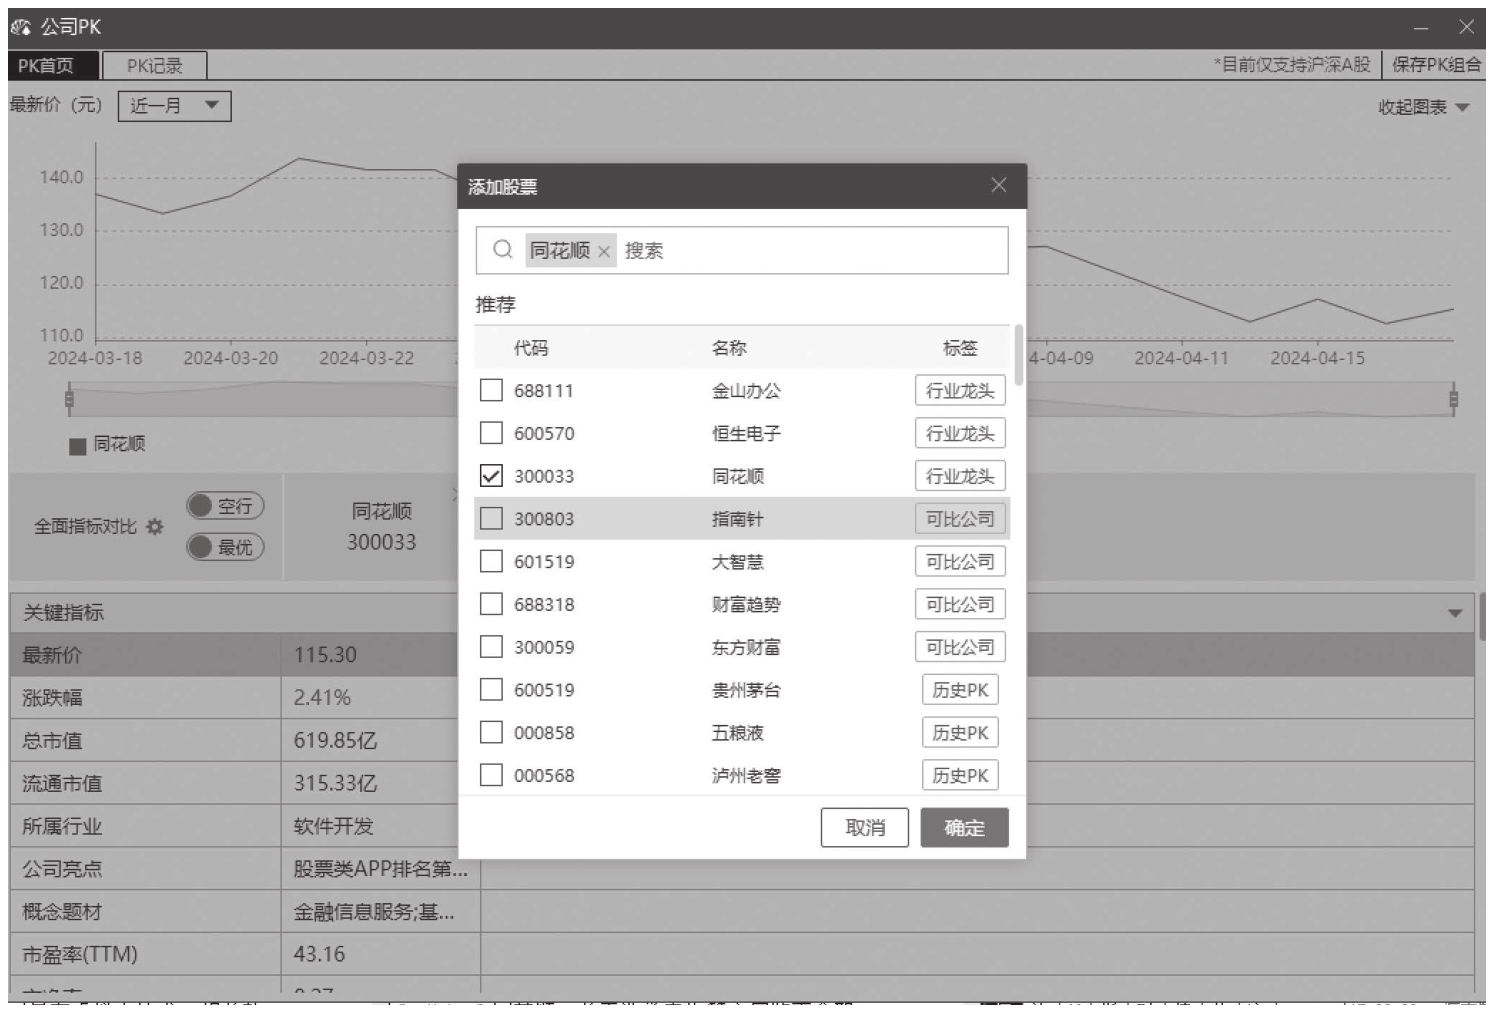This screenshot has width=1489, height=1009.
Task: Click the stock list scrollbar in dialog
Action: pos(1018,354)
